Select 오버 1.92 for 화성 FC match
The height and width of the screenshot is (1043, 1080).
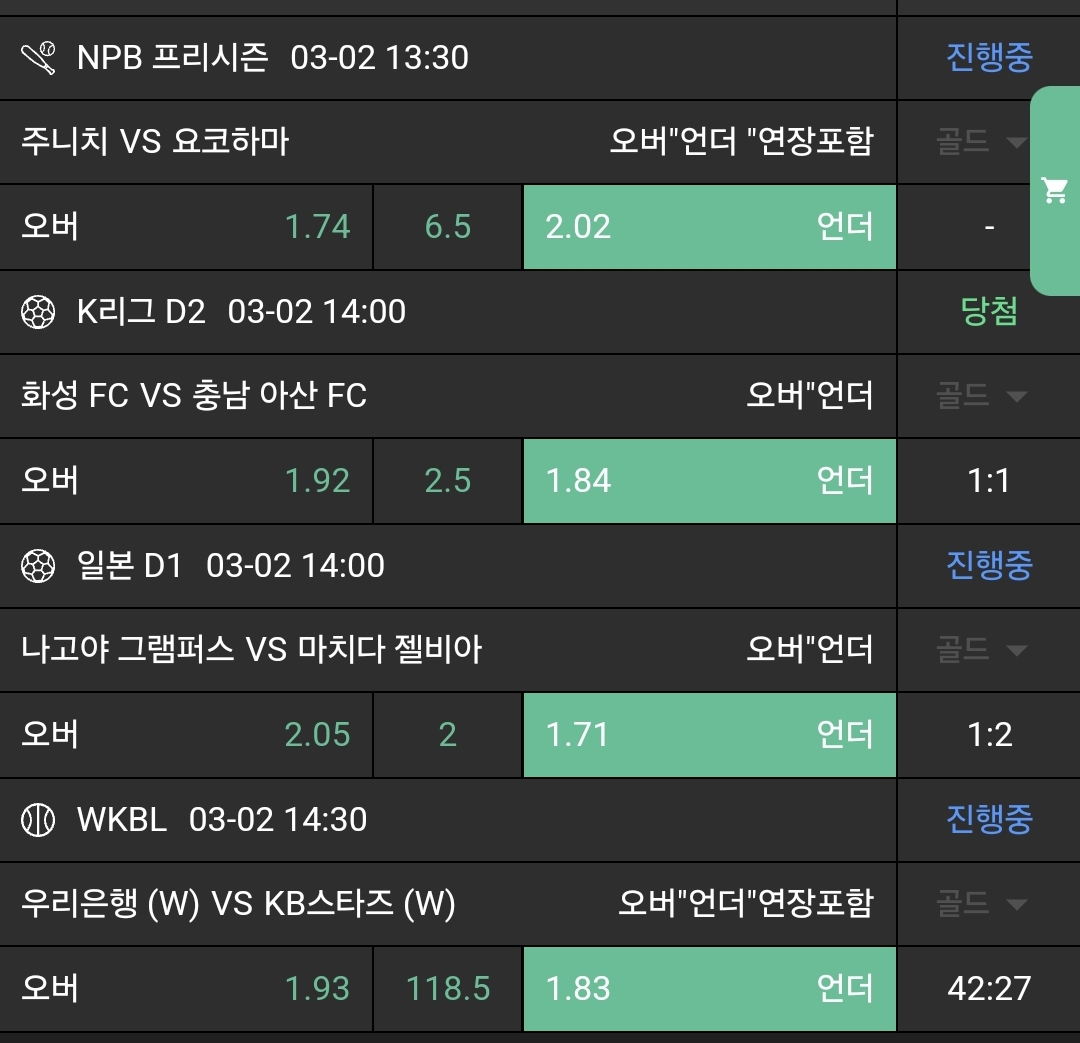[186, 481]
